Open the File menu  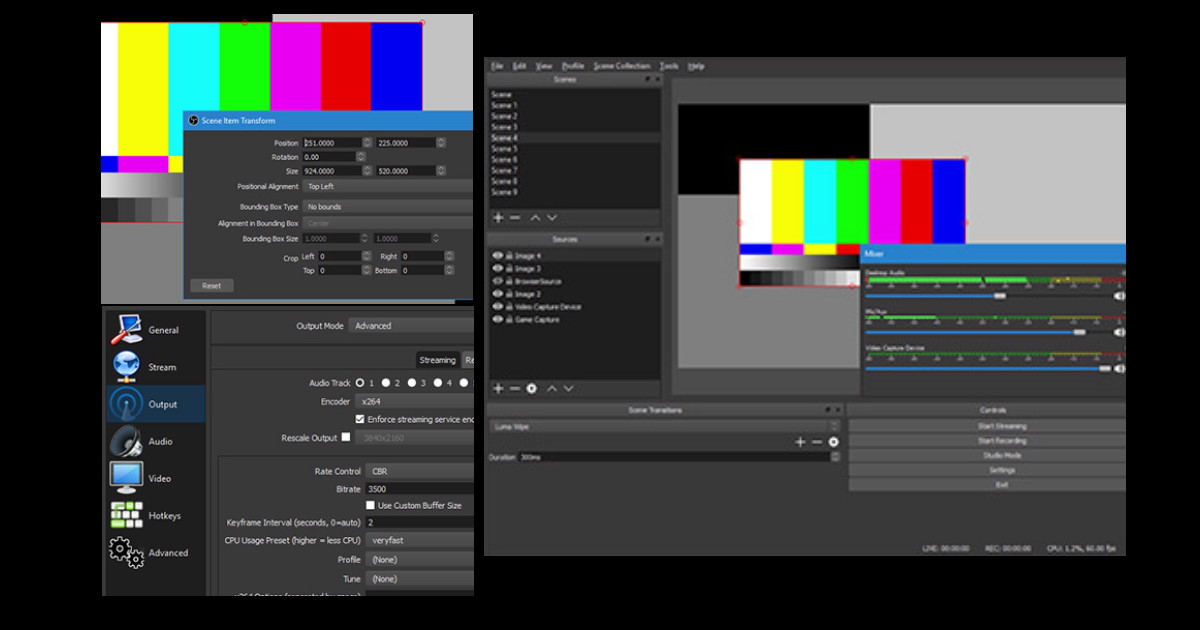[497, 66]
